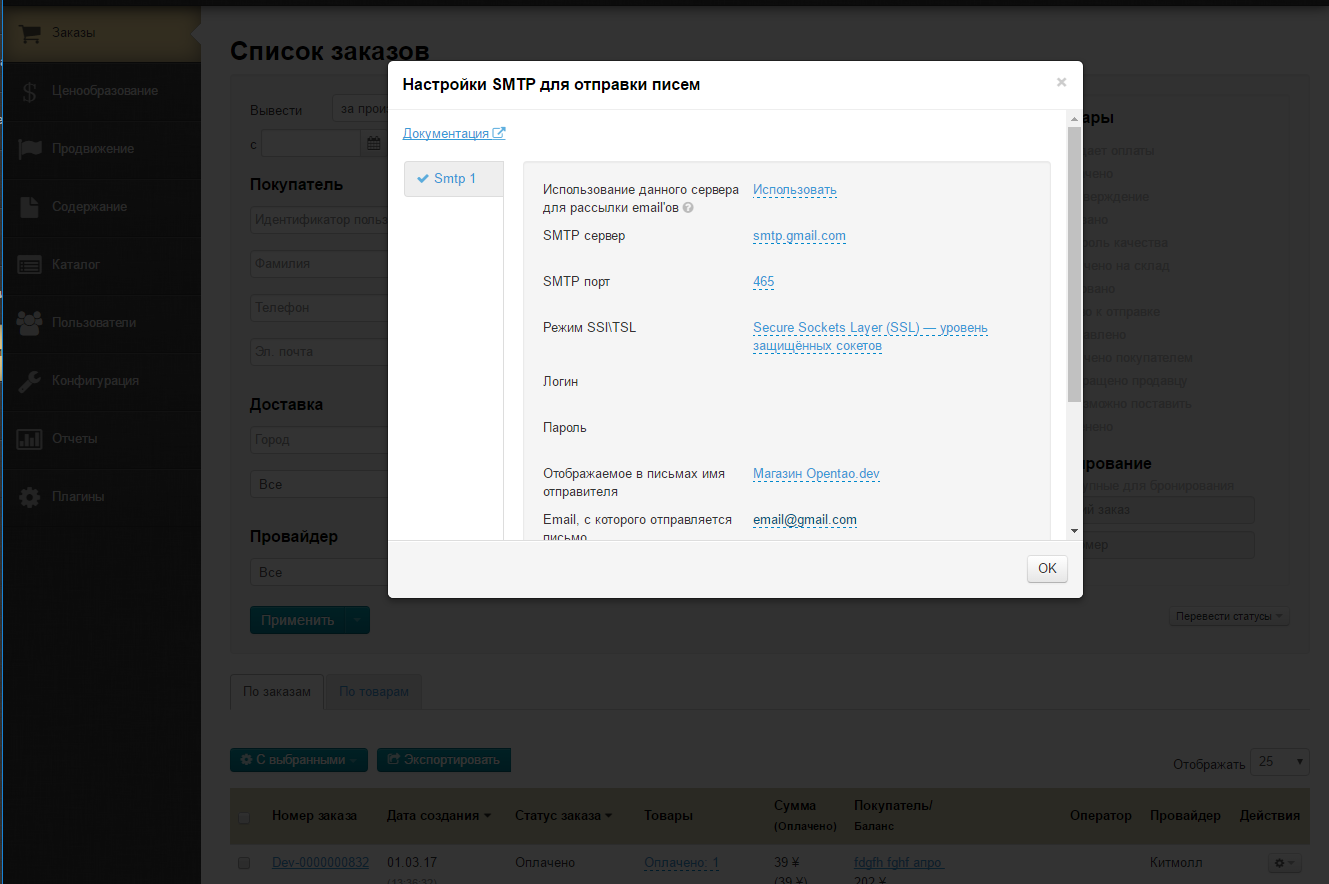The width and height of the screenshot is (1329, 884).
Task: Click Применить button
Action: click(298, 620)
